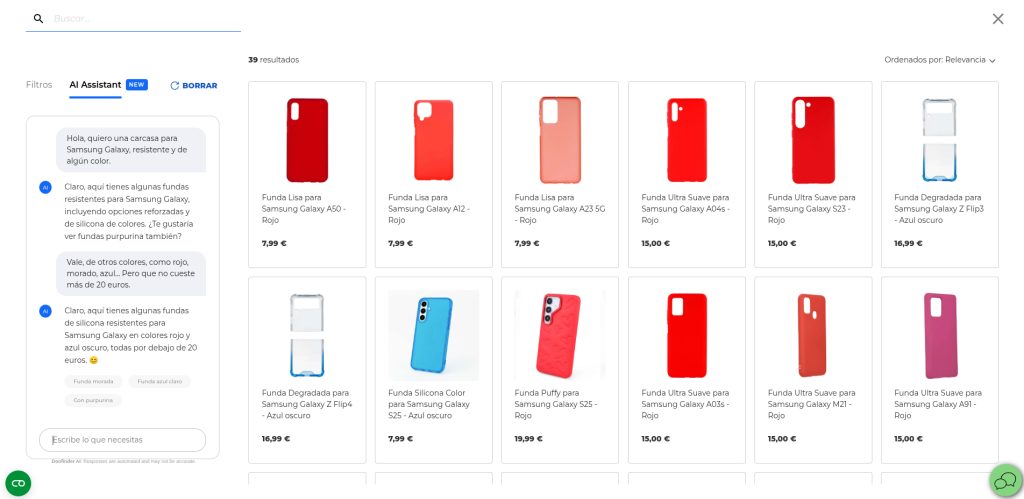Click the Borrar refresh icon
Viewport: 1024px width, 499px height.
click(175, 86)
